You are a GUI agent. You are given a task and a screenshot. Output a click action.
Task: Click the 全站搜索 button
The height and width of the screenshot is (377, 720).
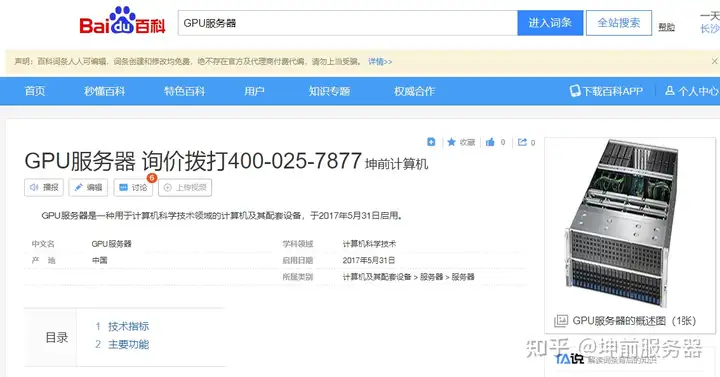coord(619,23)
